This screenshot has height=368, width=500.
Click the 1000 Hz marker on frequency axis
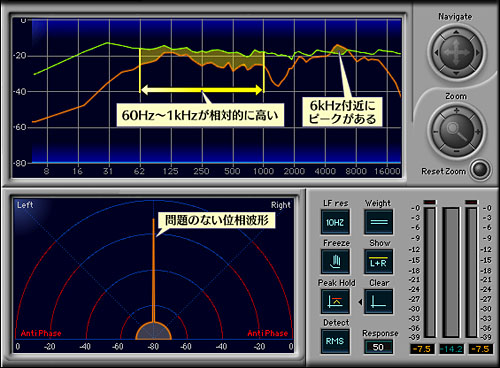tap(263, 171)
